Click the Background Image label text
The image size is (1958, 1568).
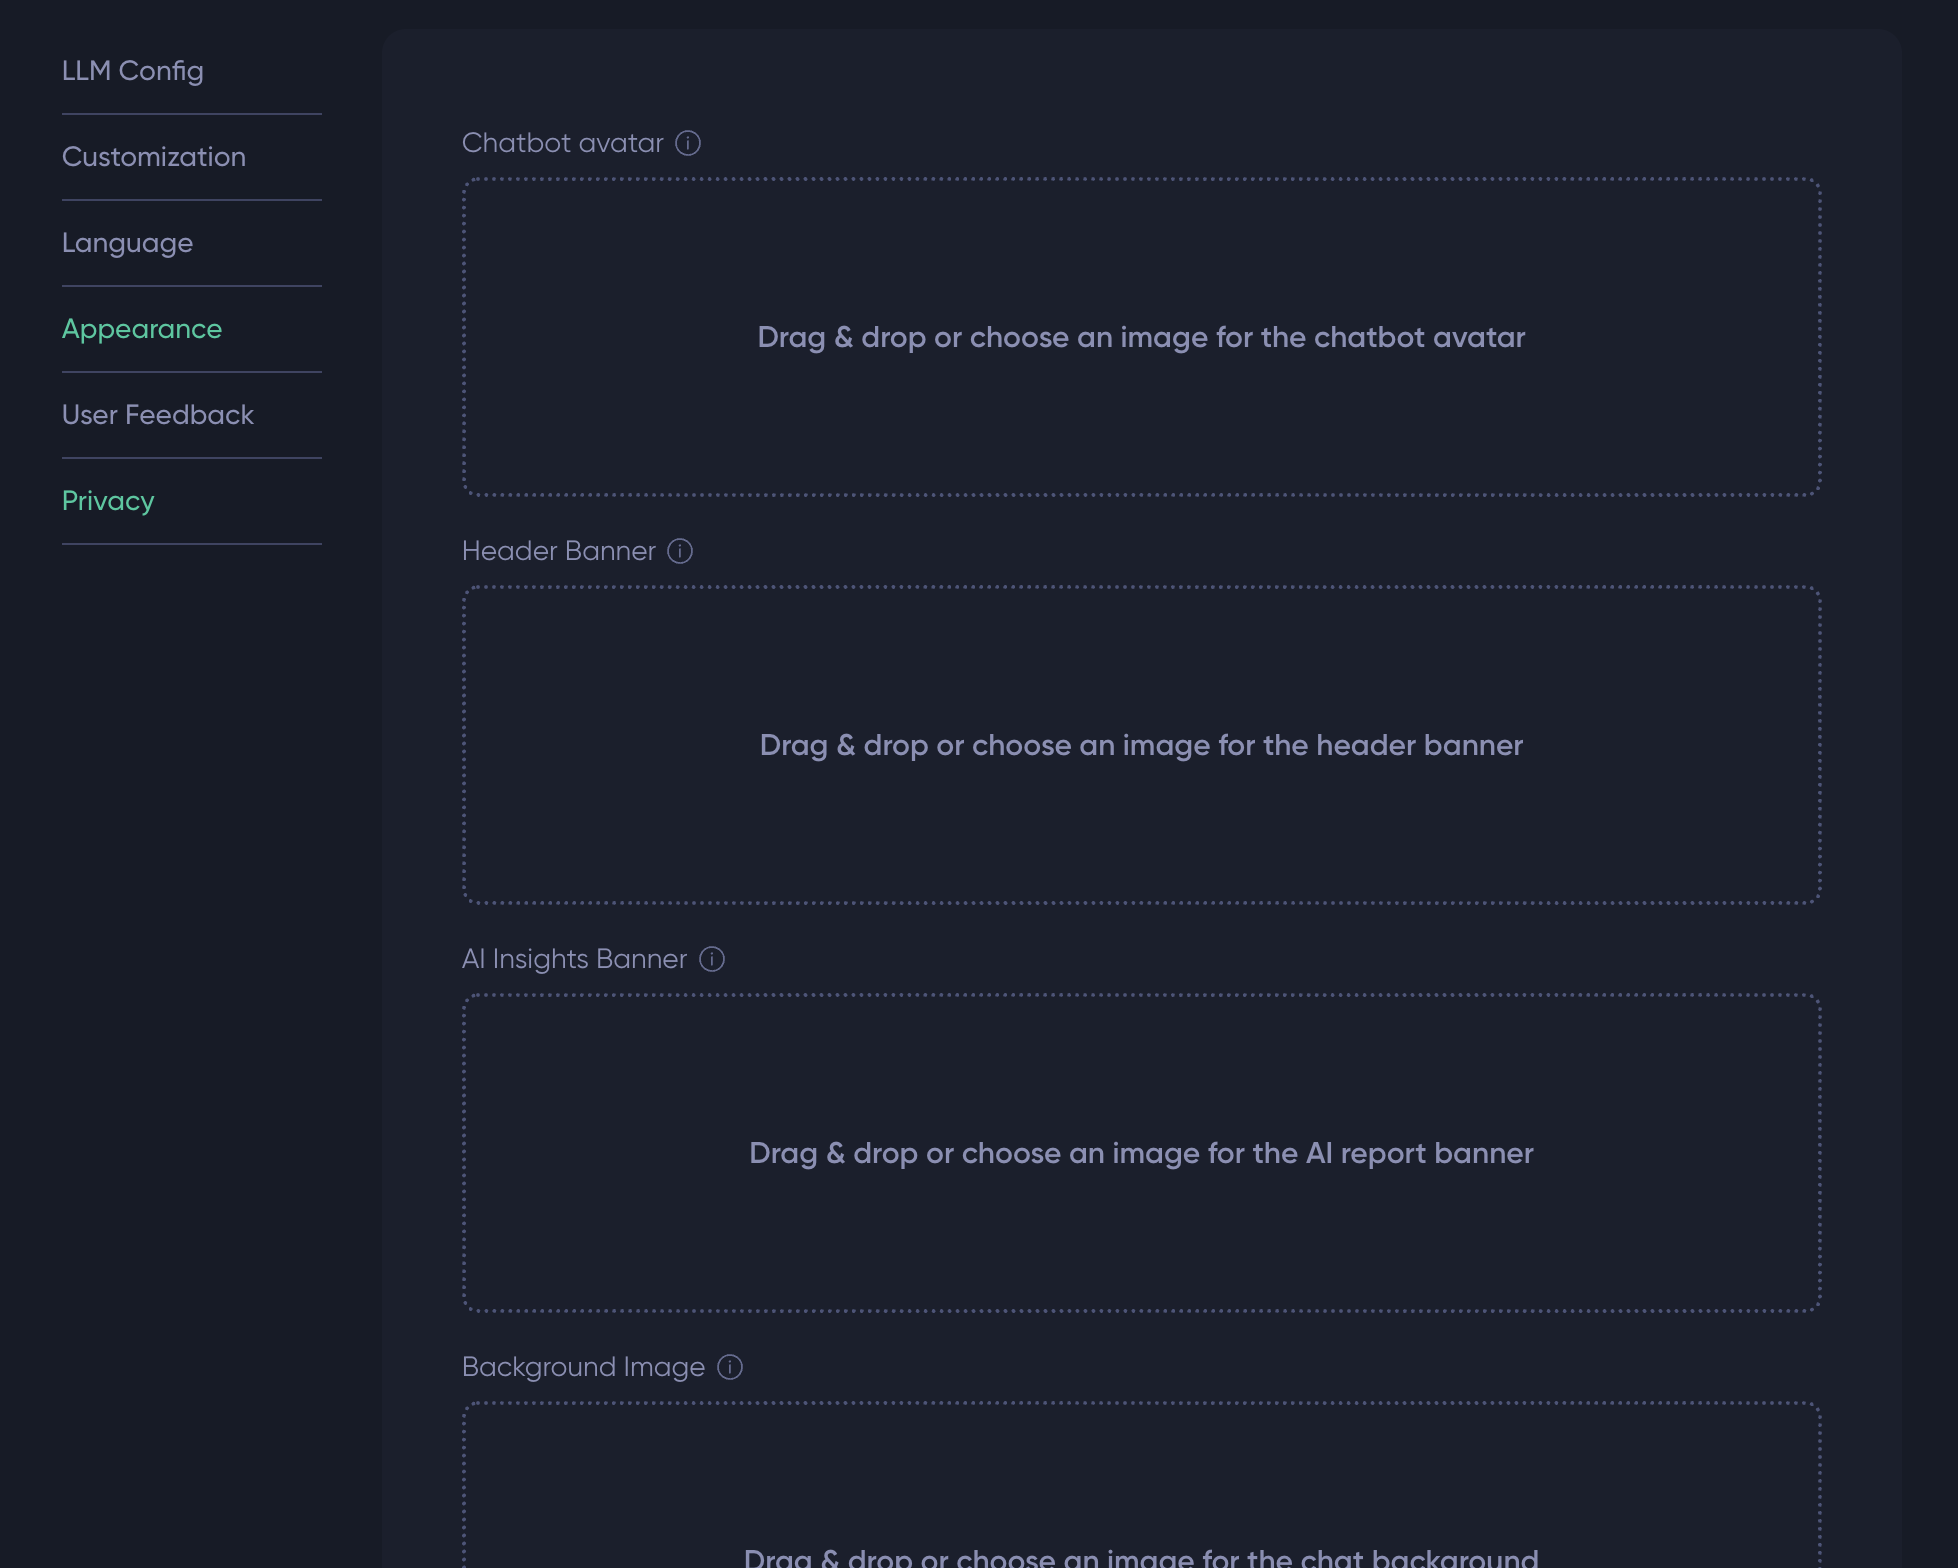tap(584, 1367)
